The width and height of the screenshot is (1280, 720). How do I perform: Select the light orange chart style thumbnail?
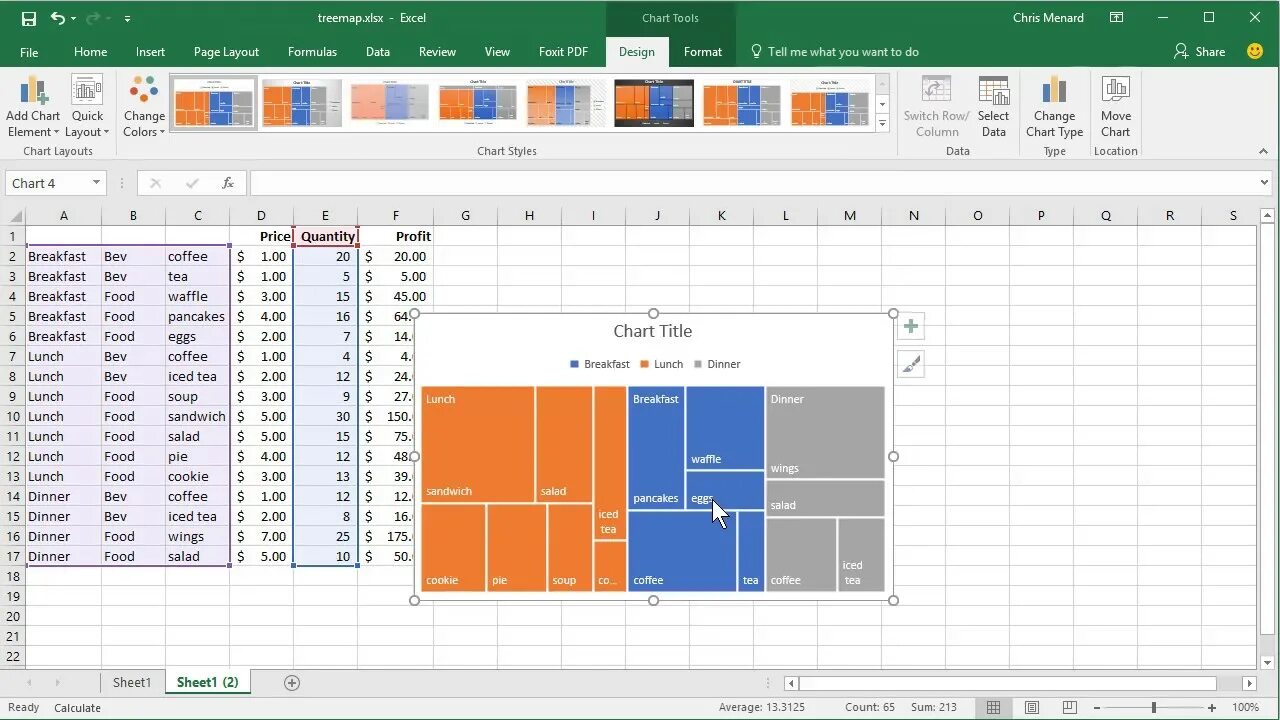pyautogui.click(x=389, y=102)
